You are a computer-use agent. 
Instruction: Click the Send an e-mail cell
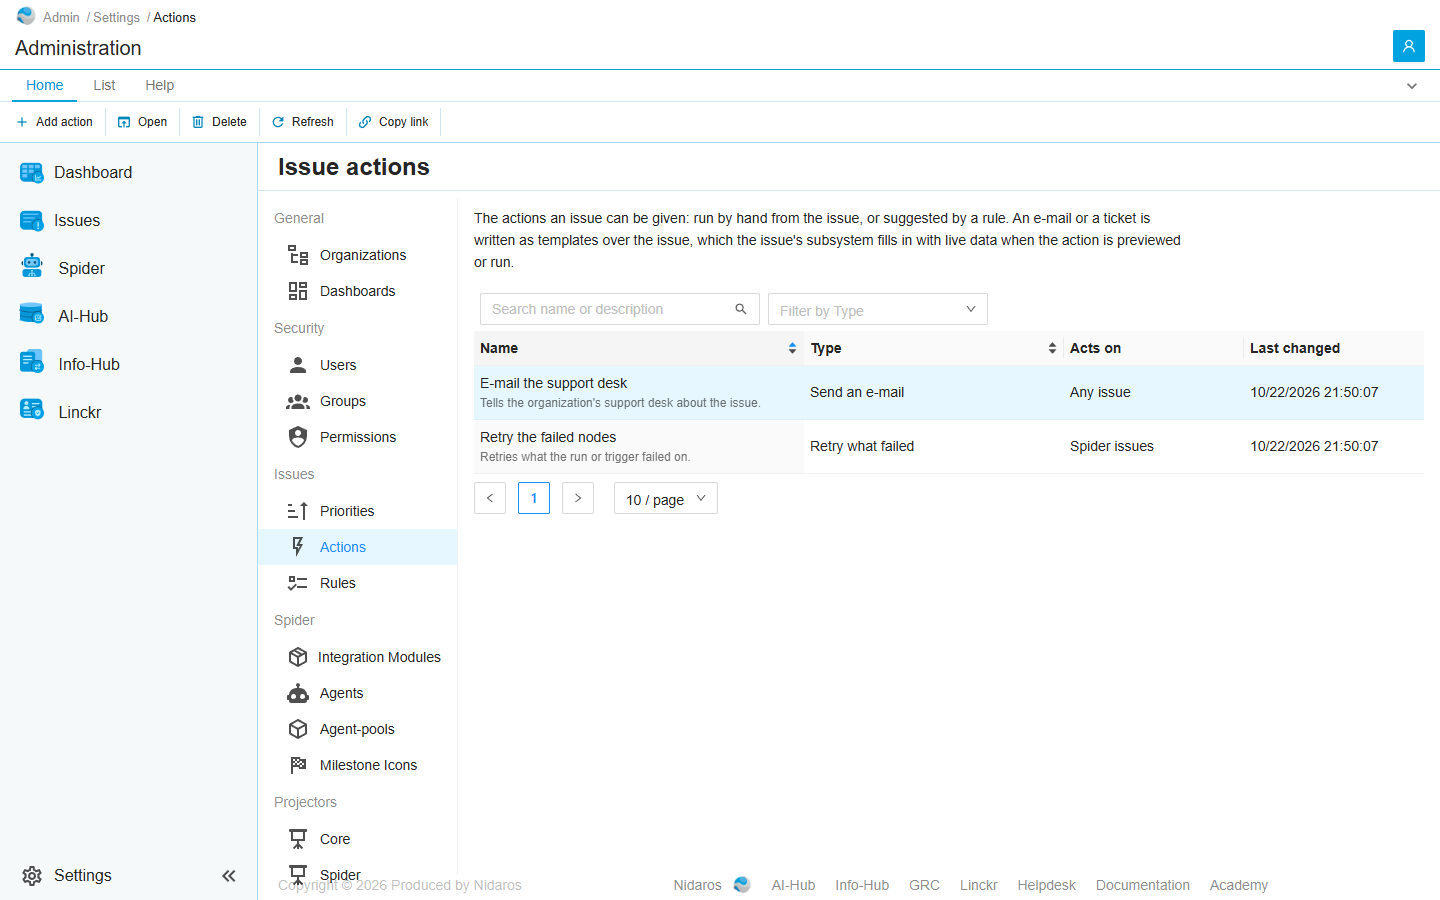tap(857, 392)
